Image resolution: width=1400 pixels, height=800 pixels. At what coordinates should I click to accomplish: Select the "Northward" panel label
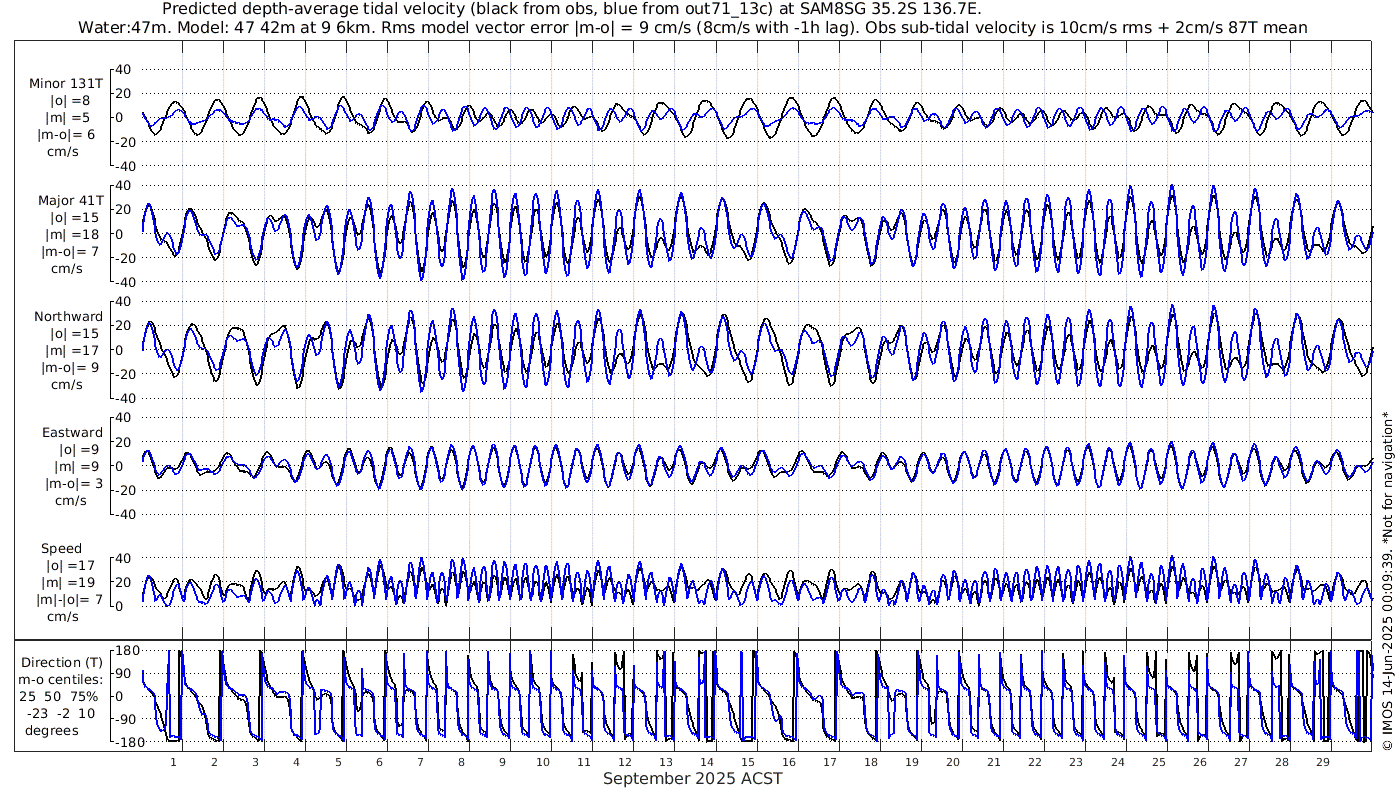coord(68,317)
